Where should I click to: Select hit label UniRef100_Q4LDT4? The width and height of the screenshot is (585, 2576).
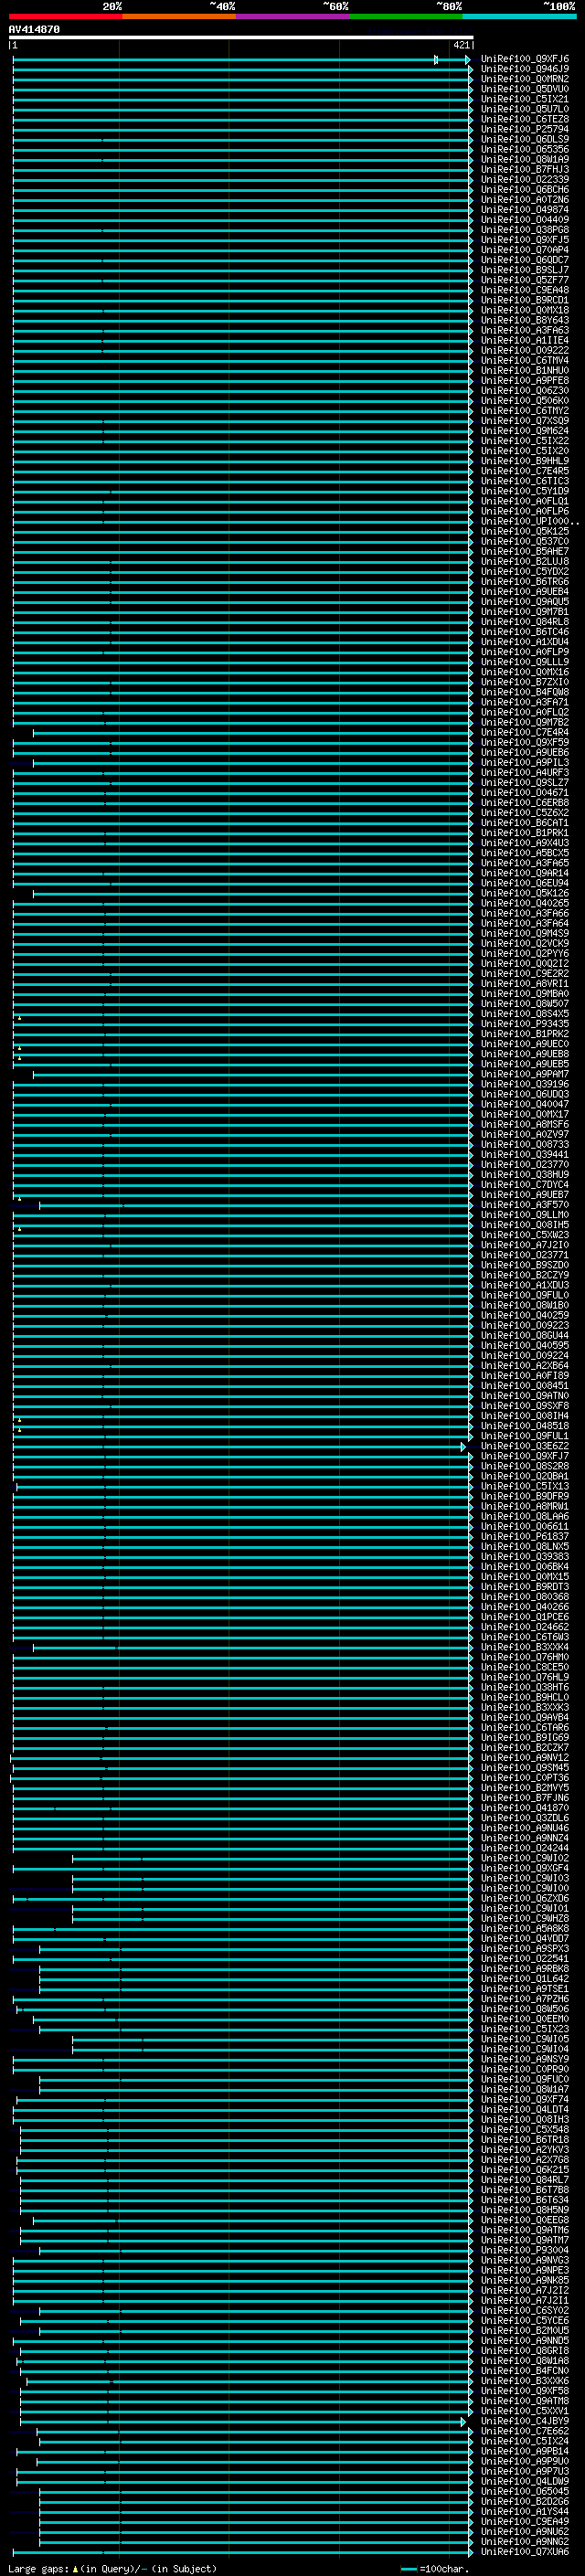point(525,2109)
